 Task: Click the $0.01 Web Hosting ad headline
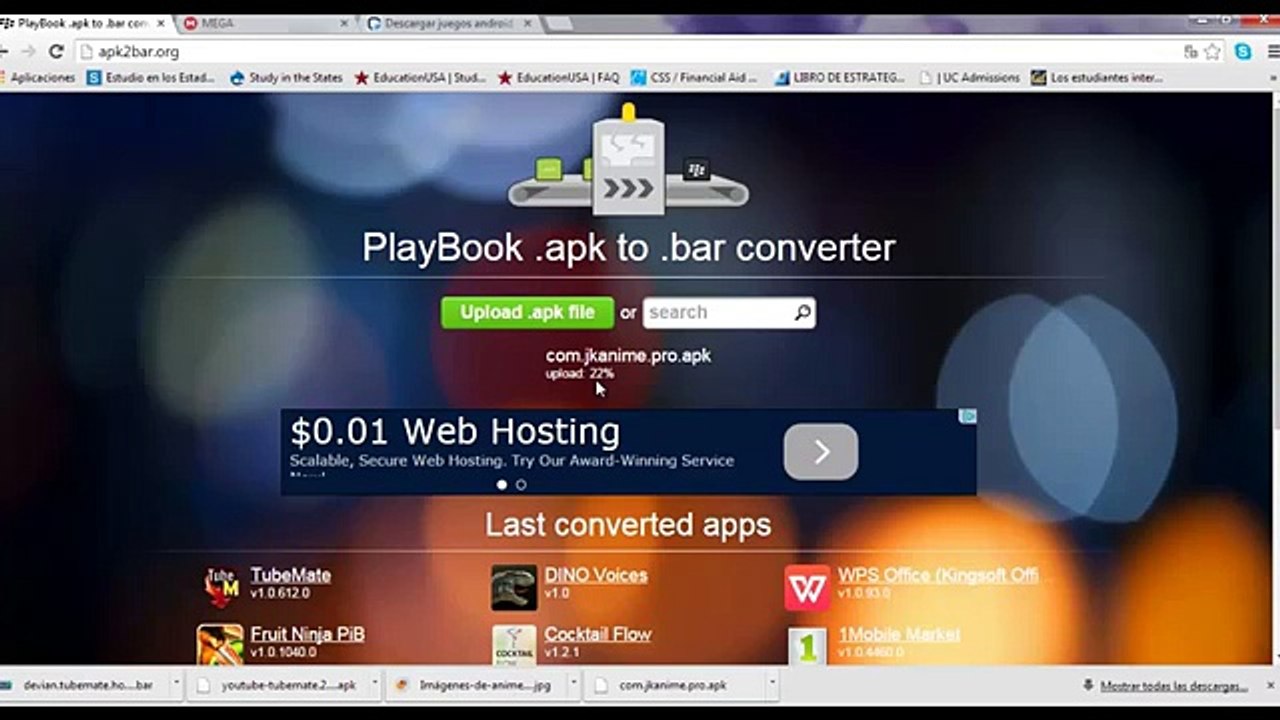[x=455, y=432]
